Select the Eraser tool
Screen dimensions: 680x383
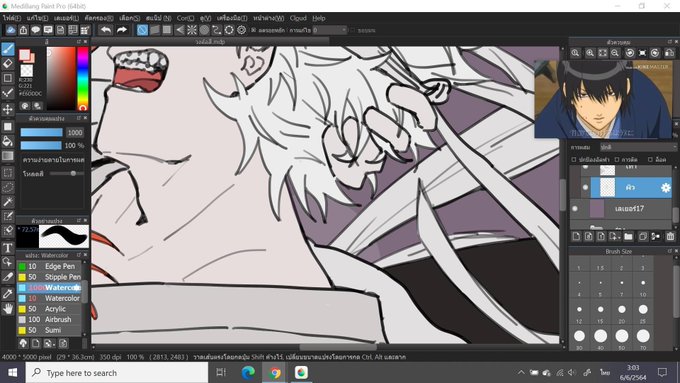click(8, 64)
